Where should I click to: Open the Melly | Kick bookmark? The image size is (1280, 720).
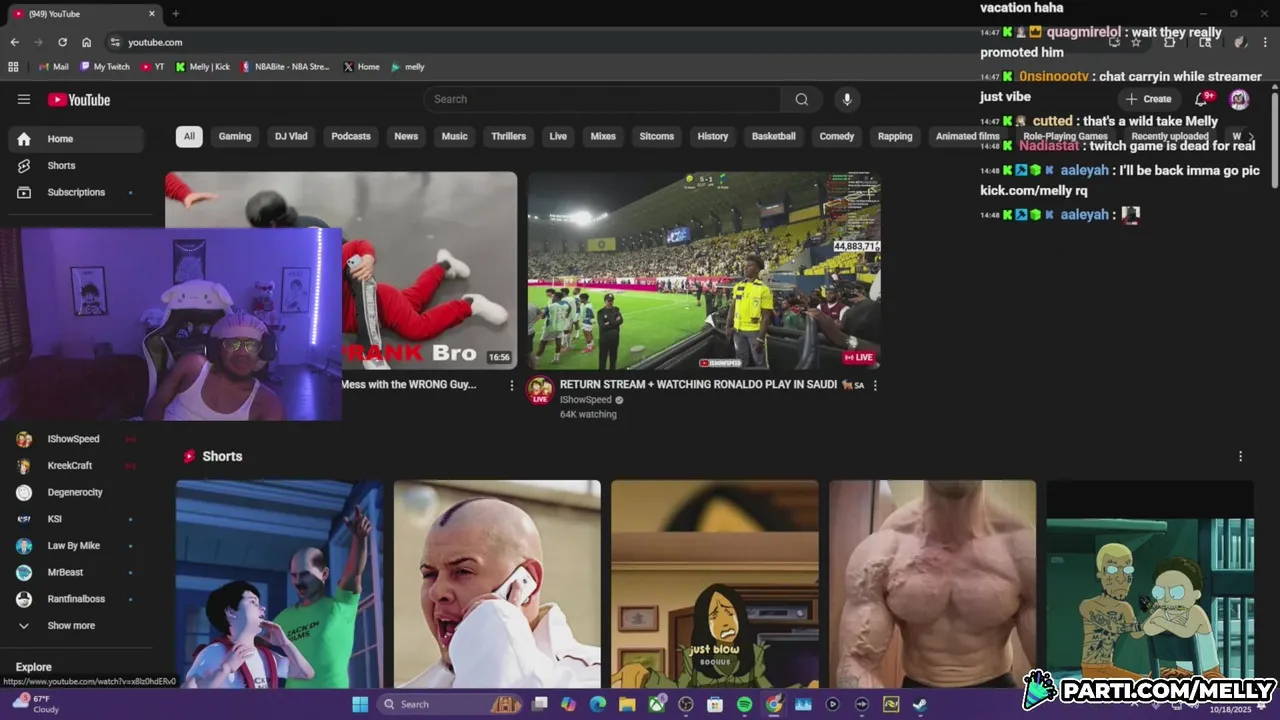(202, 67)
